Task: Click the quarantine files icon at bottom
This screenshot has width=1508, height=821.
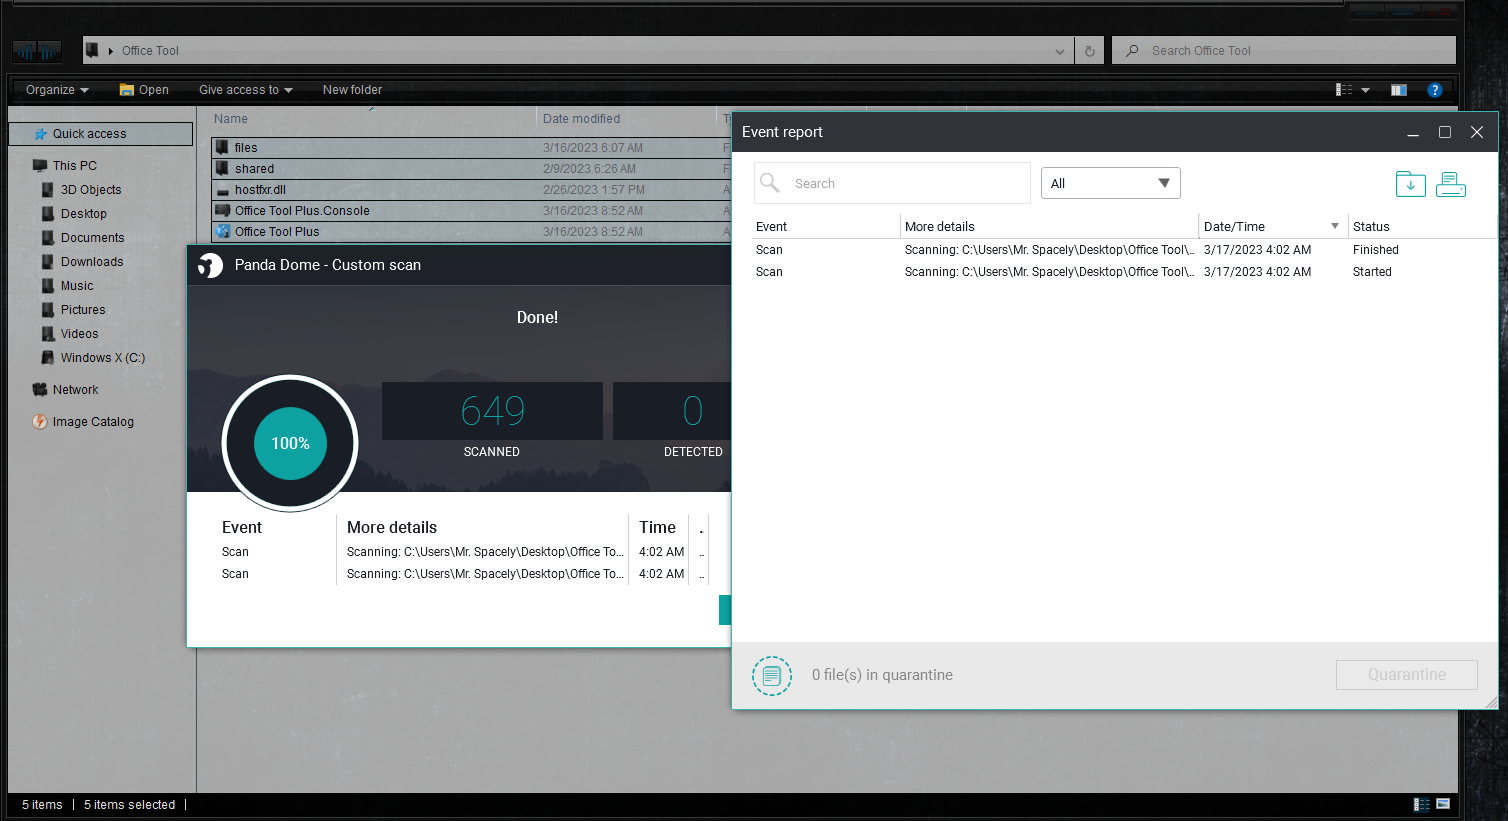Action: (772, 676)
